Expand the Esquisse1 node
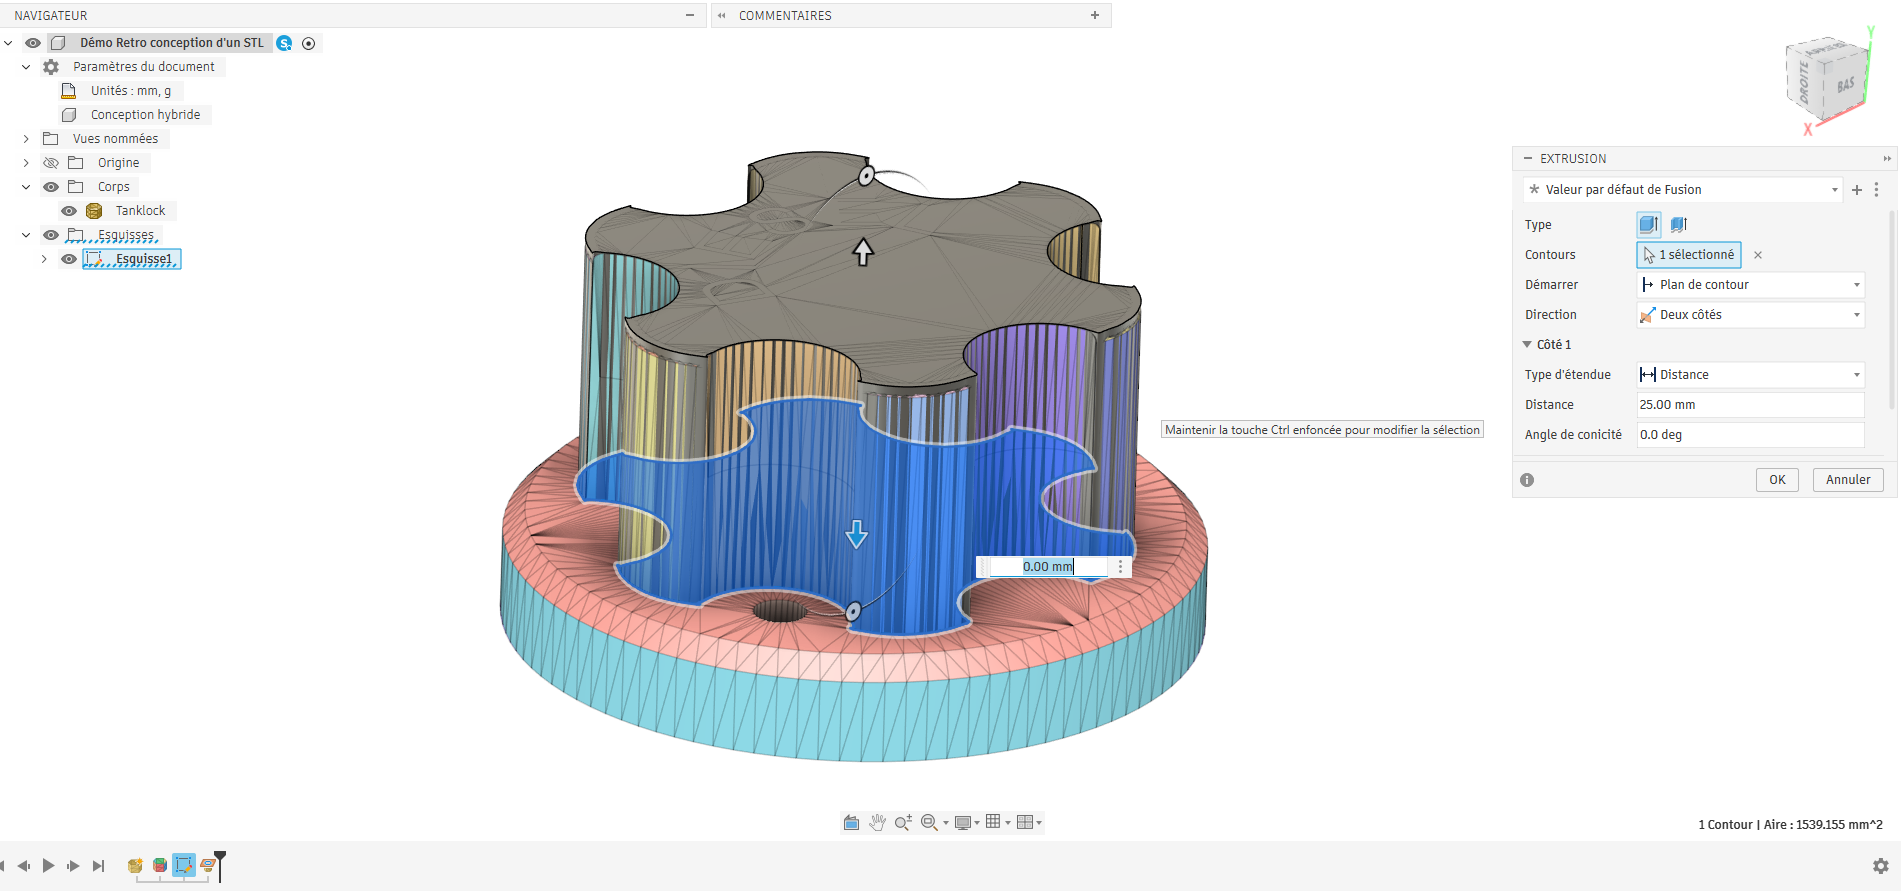 coord(45,259)
